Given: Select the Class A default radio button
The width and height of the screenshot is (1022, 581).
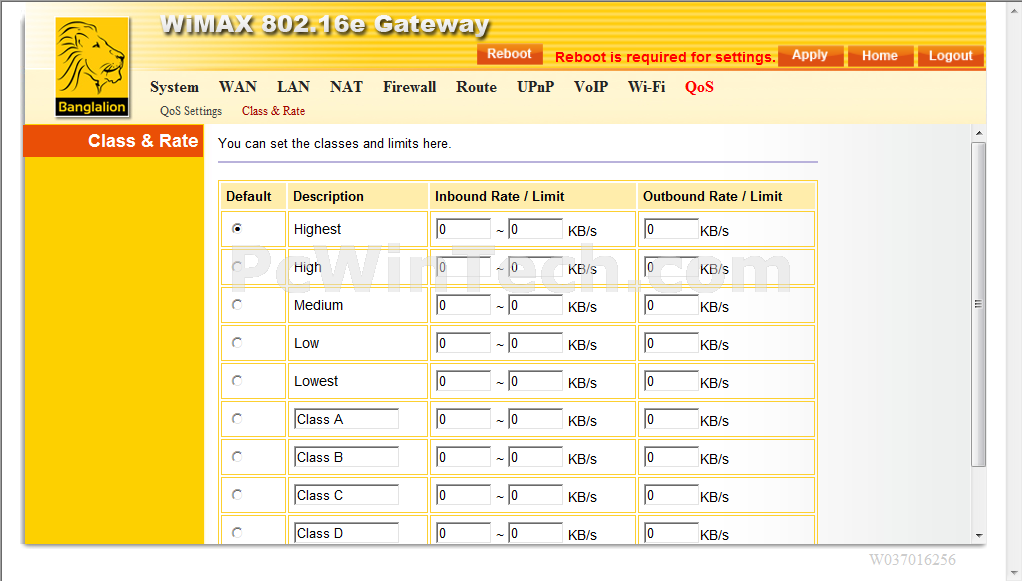Looking at the screenshot, I should [x=237, y=419].
